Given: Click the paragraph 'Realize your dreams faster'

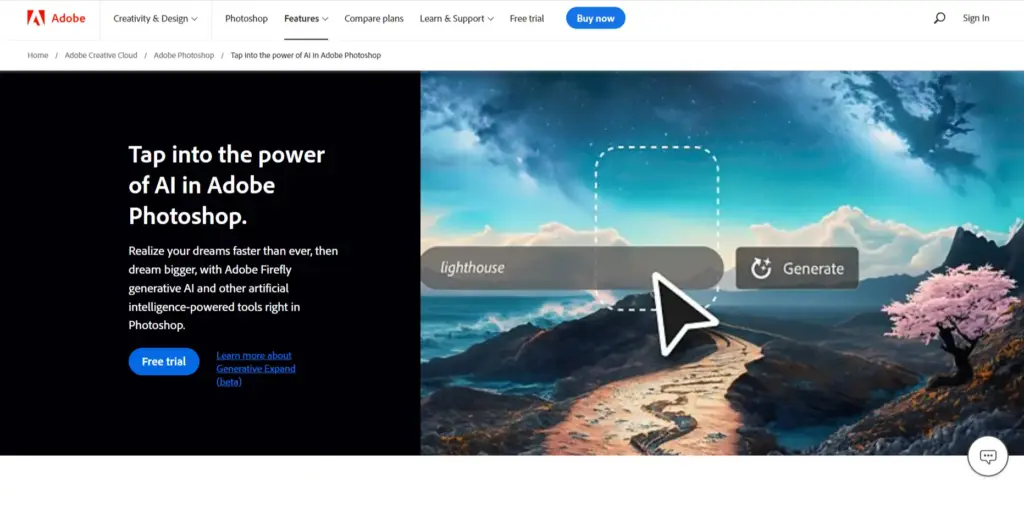Looking at the screenshot, I should tap(233, 287).
